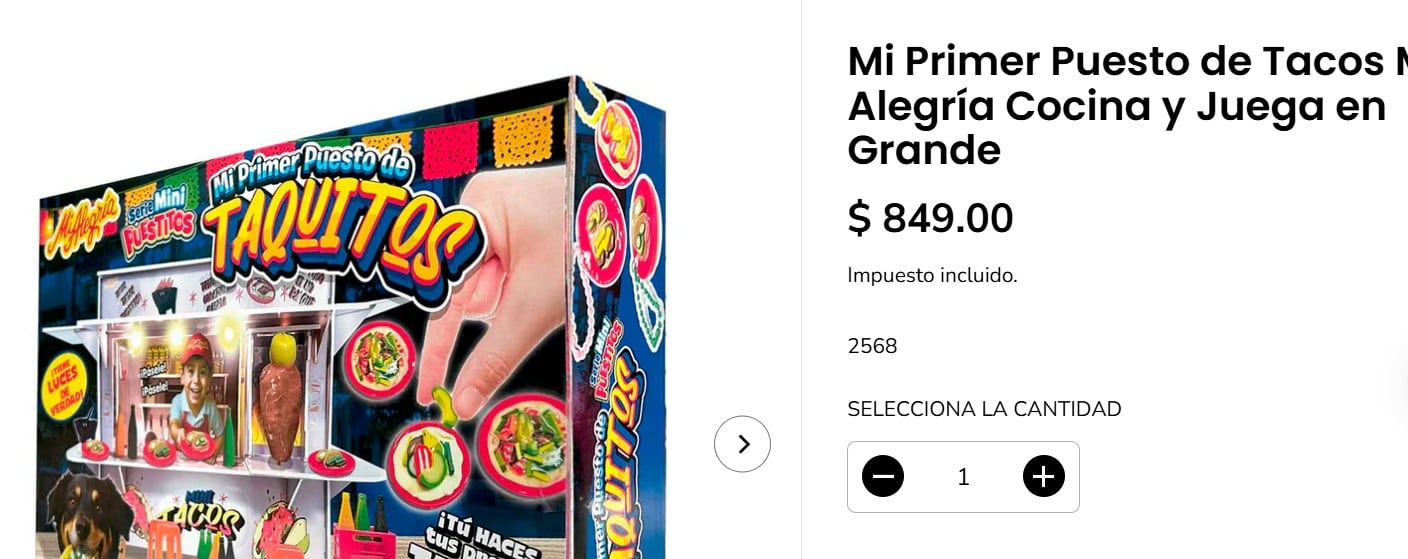Click the product title Mi Primer Puesto de Tacos
The width and height of the screenshot is (1408, 559).
(1127, 106)
